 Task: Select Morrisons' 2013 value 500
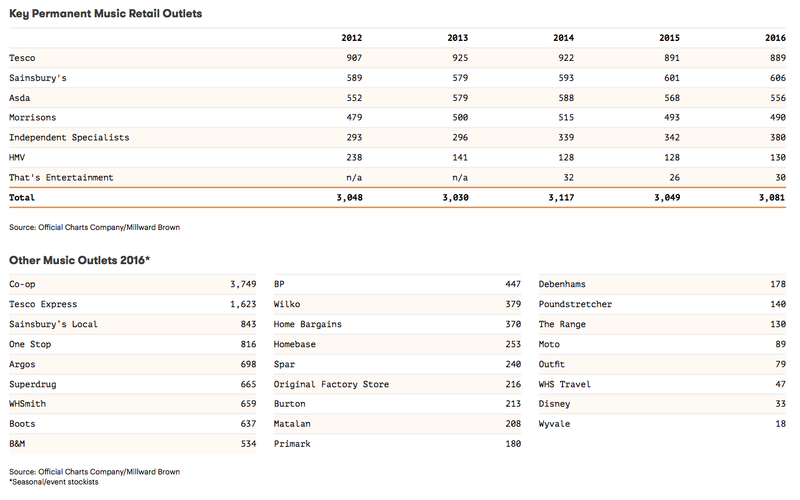[460, 117]
